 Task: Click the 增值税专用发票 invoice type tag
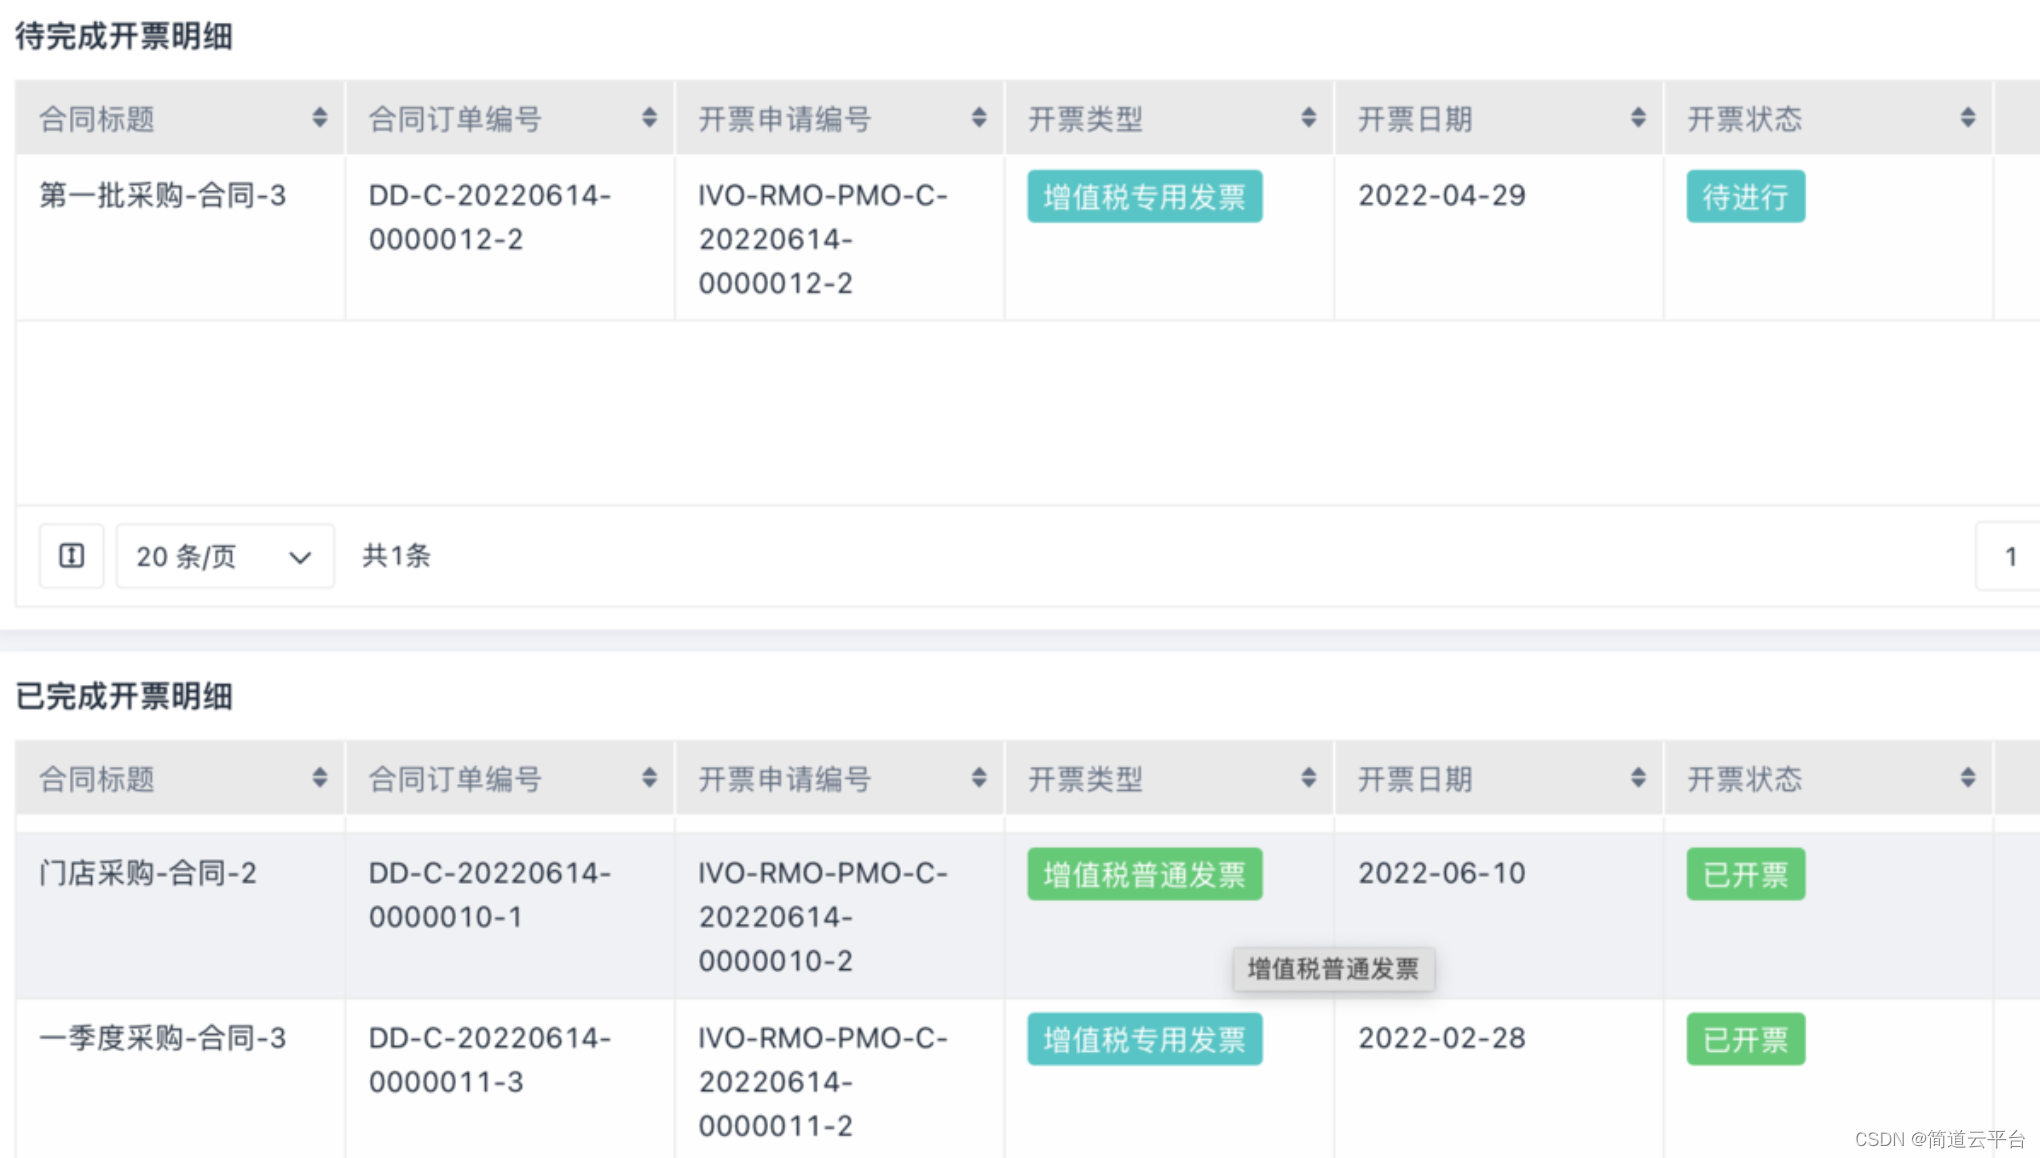coord(1145,197)
